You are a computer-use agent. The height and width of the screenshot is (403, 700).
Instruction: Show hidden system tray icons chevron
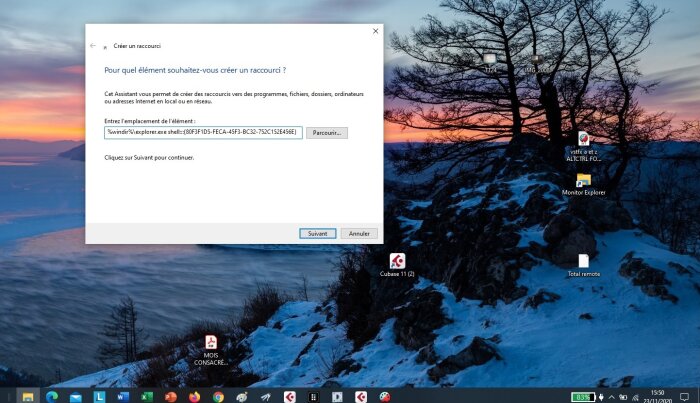(x=612, y=397)
